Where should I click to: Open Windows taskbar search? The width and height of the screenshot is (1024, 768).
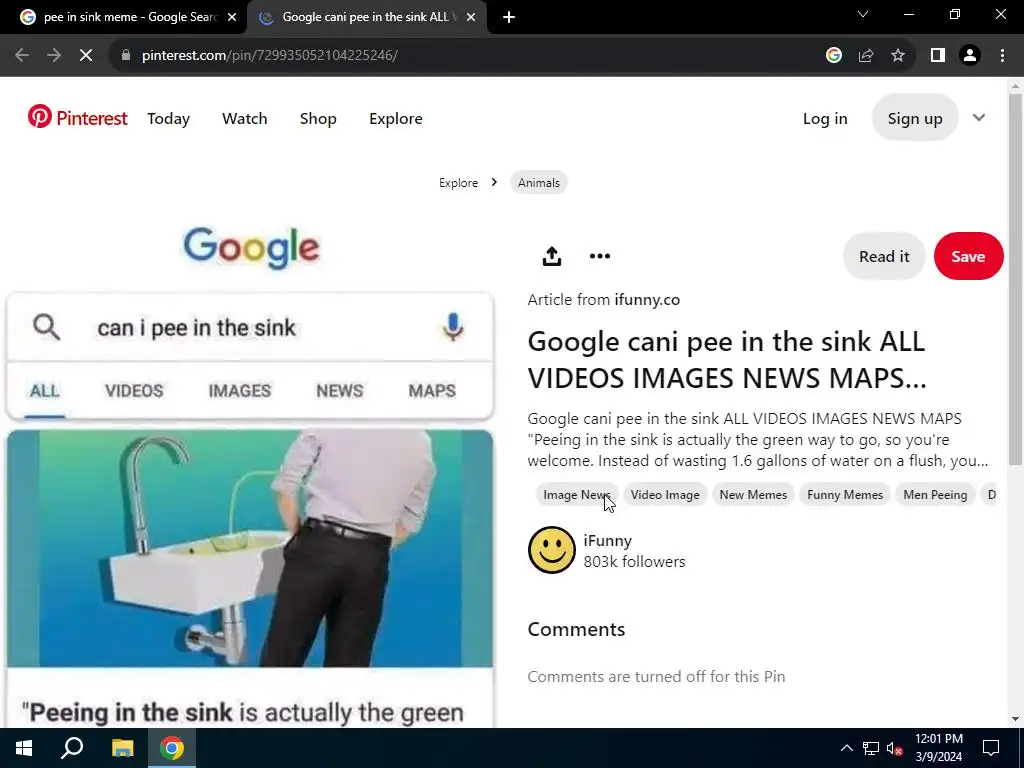click(x=72, y=748)
